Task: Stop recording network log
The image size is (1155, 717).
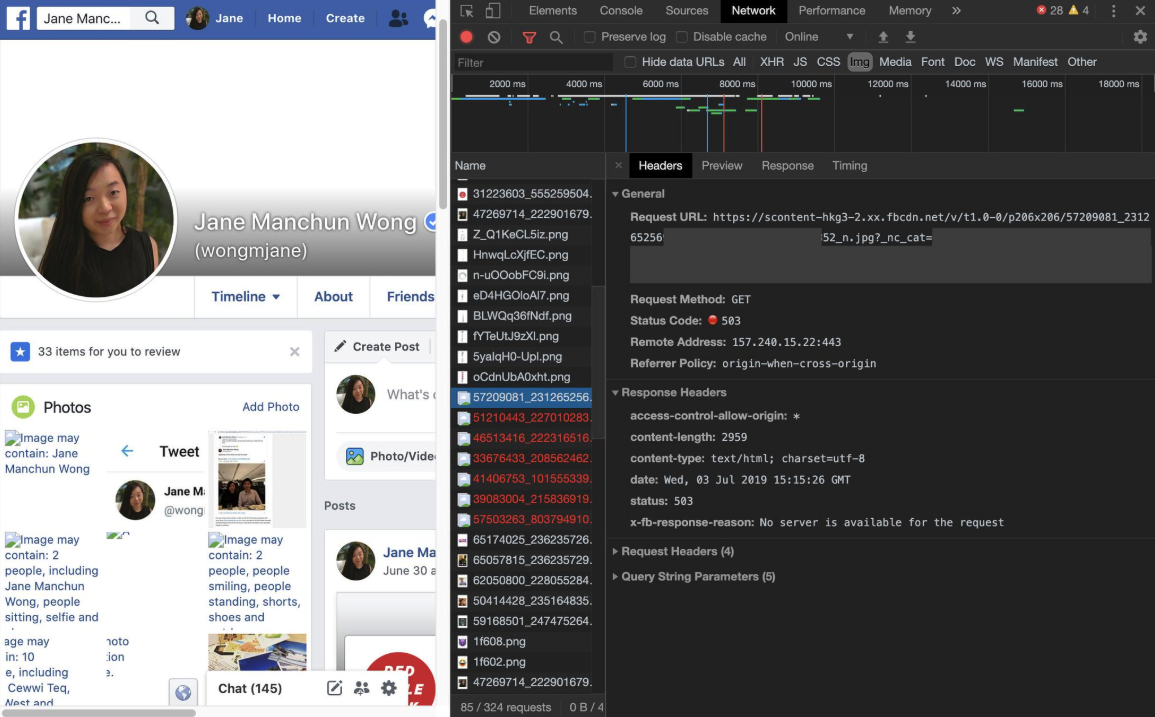Action: tap(466, 37)
